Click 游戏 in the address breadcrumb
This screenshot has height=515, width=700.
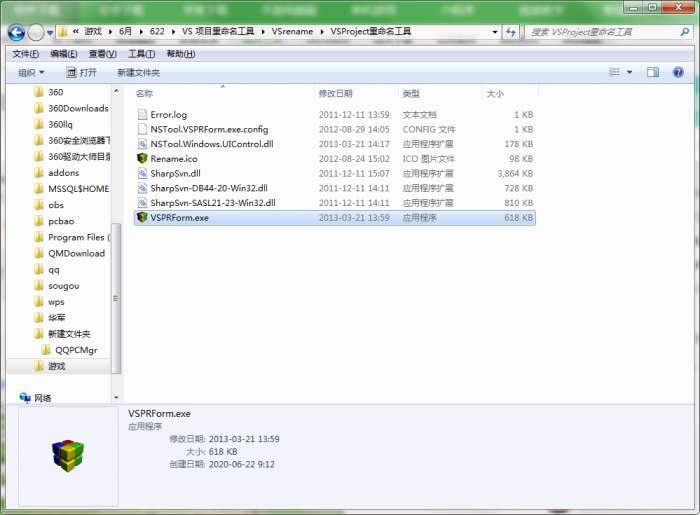pos(93,31)
